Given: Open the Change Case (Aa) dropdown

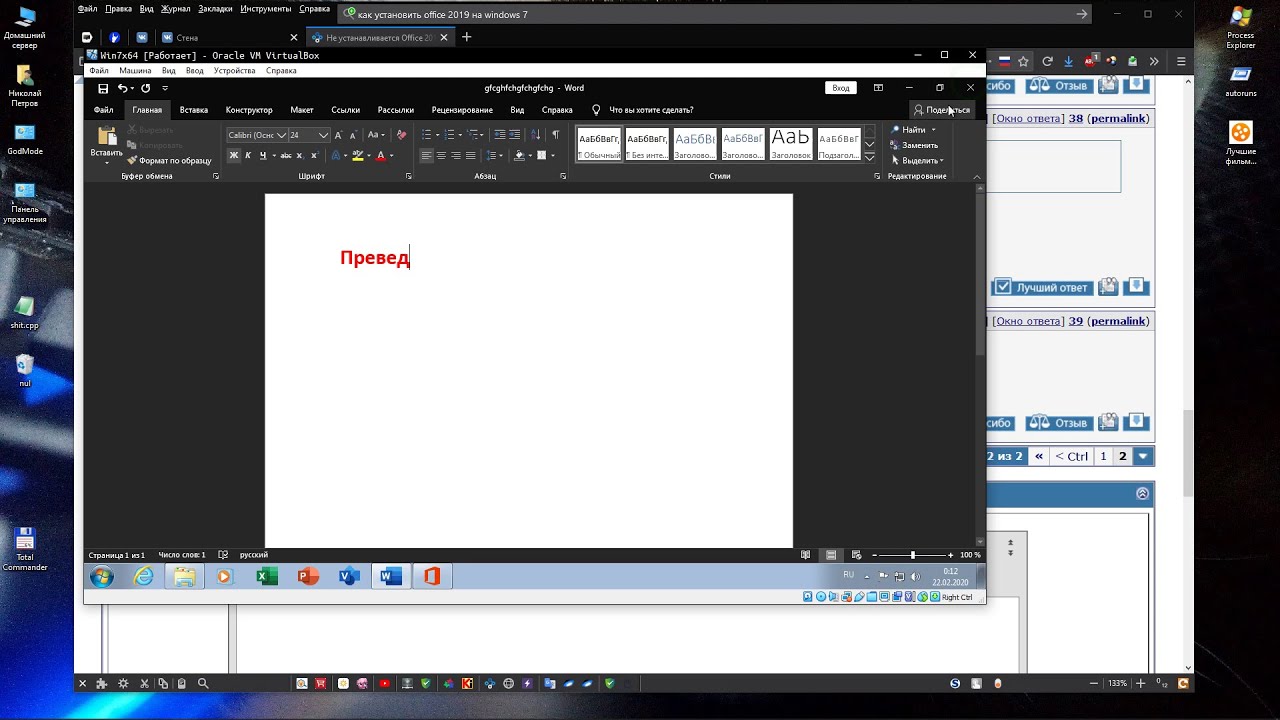Looking at the screenshot, I should [376, 135].
